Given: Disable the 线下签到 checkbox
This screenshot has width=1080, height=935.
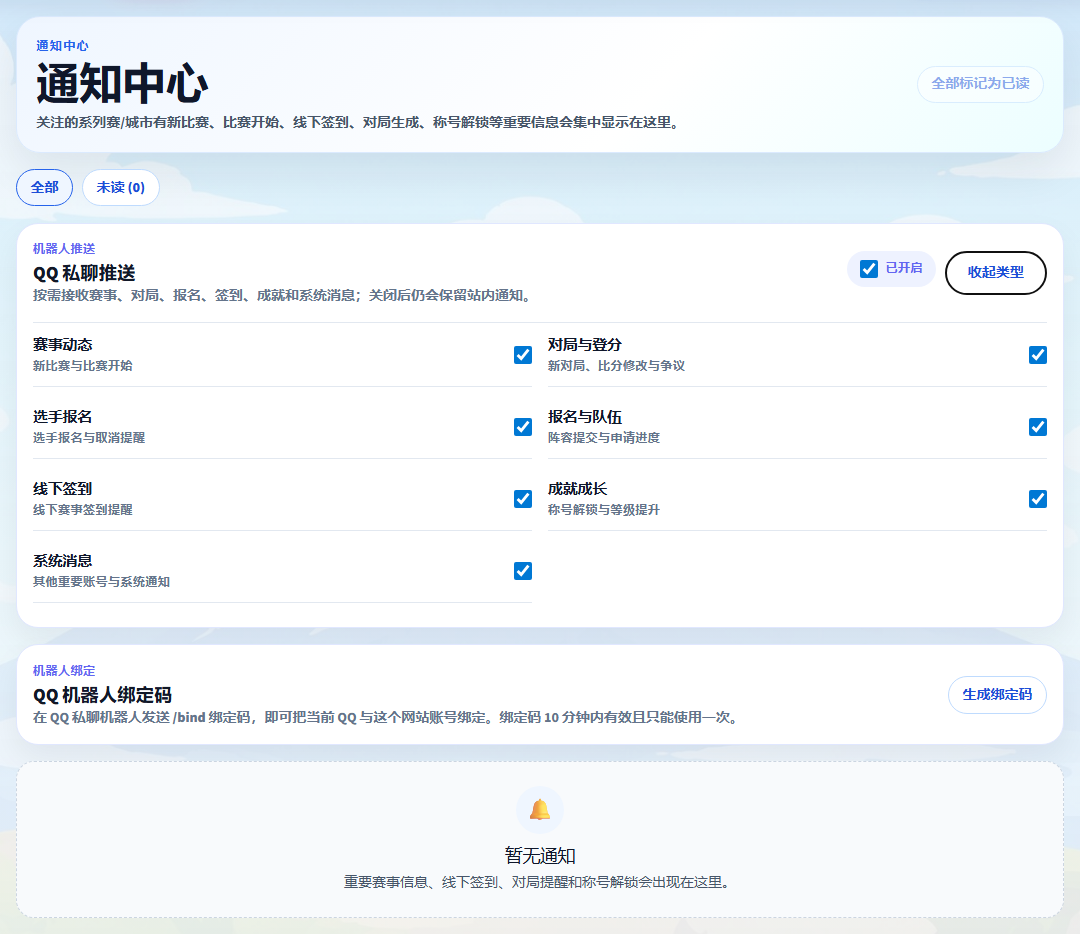Looking at the screenshot, I should pyautogui.click(x=523, y=499).
